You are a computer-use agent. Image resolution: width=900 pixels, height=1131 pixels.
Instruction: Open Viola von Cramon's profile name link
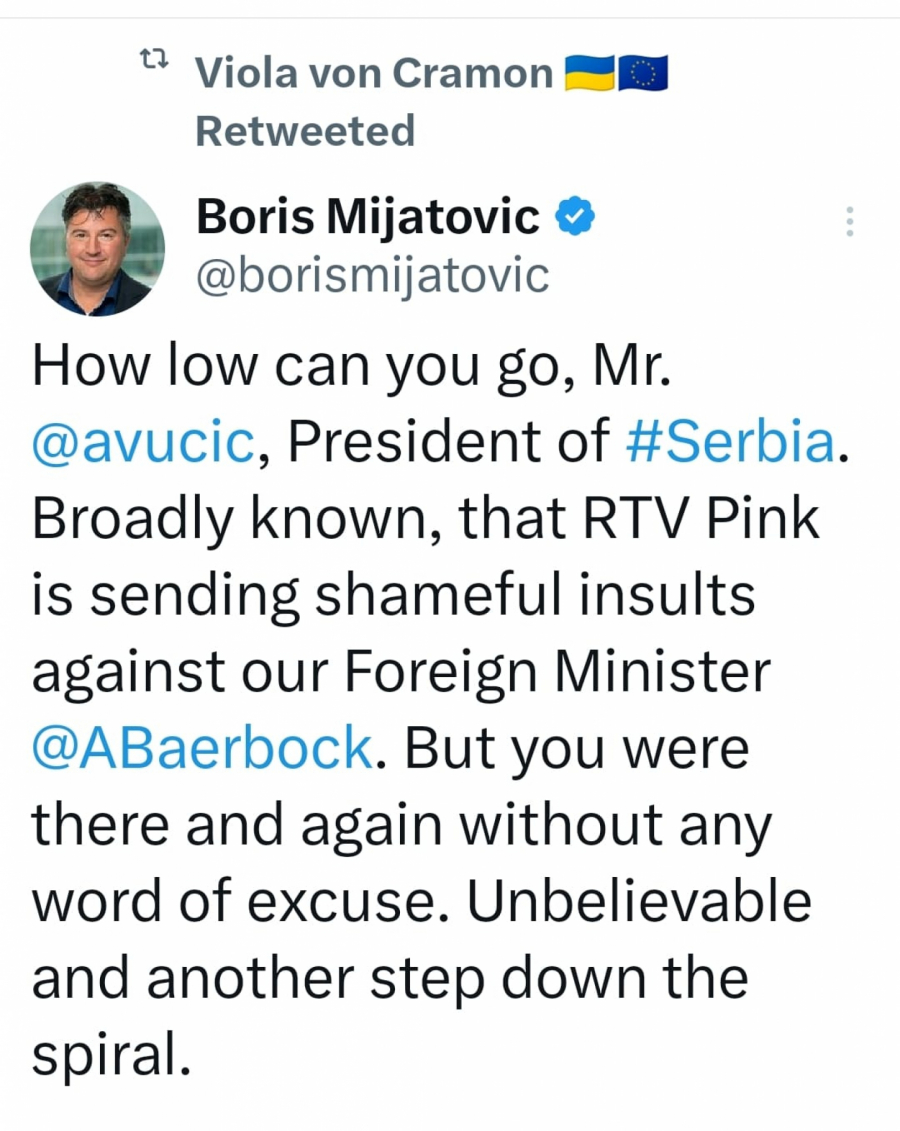coord(373,74)
